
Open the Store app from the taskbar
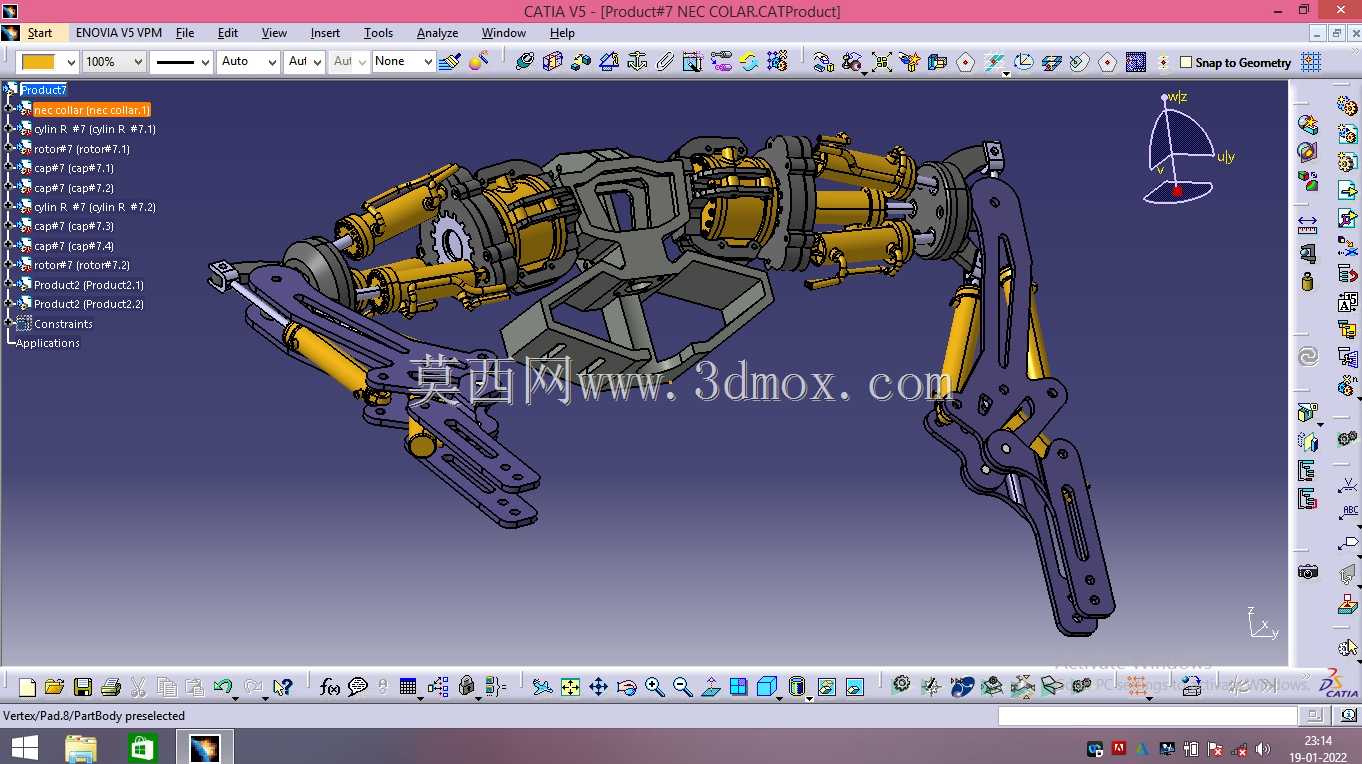coord(142,748)
